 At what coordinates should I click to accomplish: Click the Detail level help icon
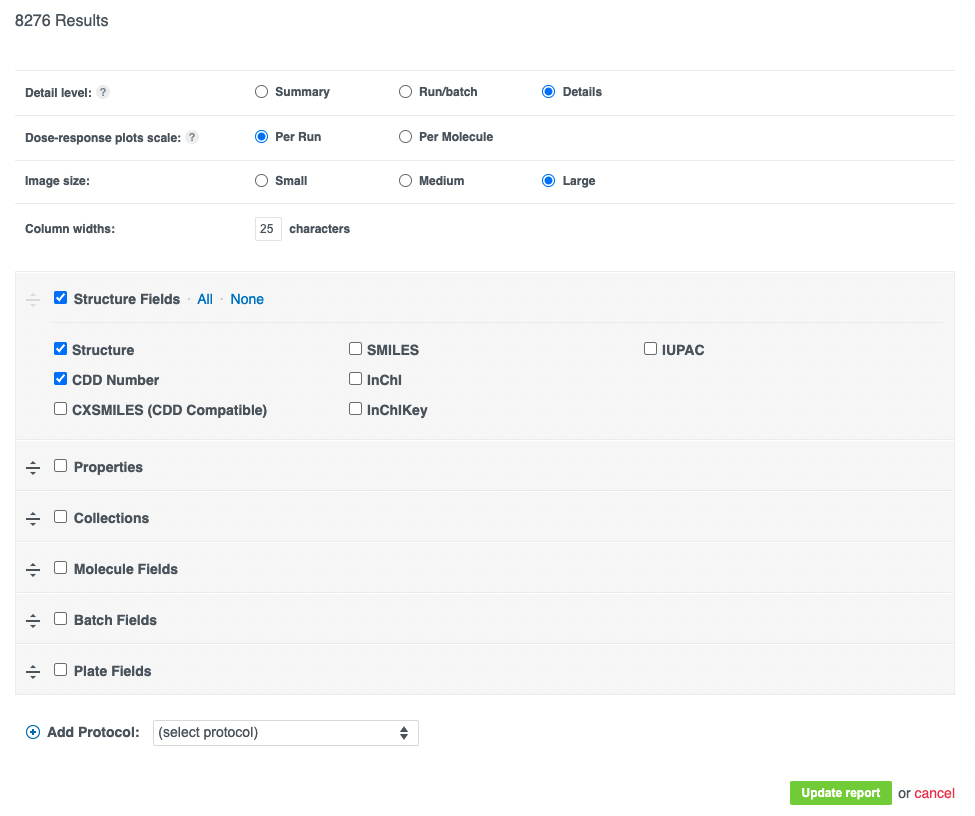coord(103,92)
